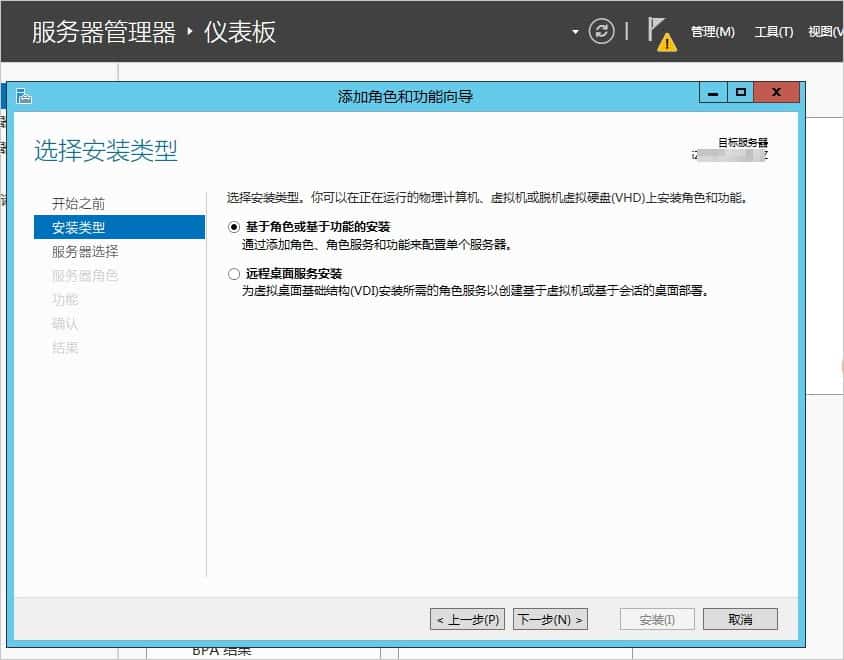Click the refresh icon in Server Manager header

coord(601,31)
